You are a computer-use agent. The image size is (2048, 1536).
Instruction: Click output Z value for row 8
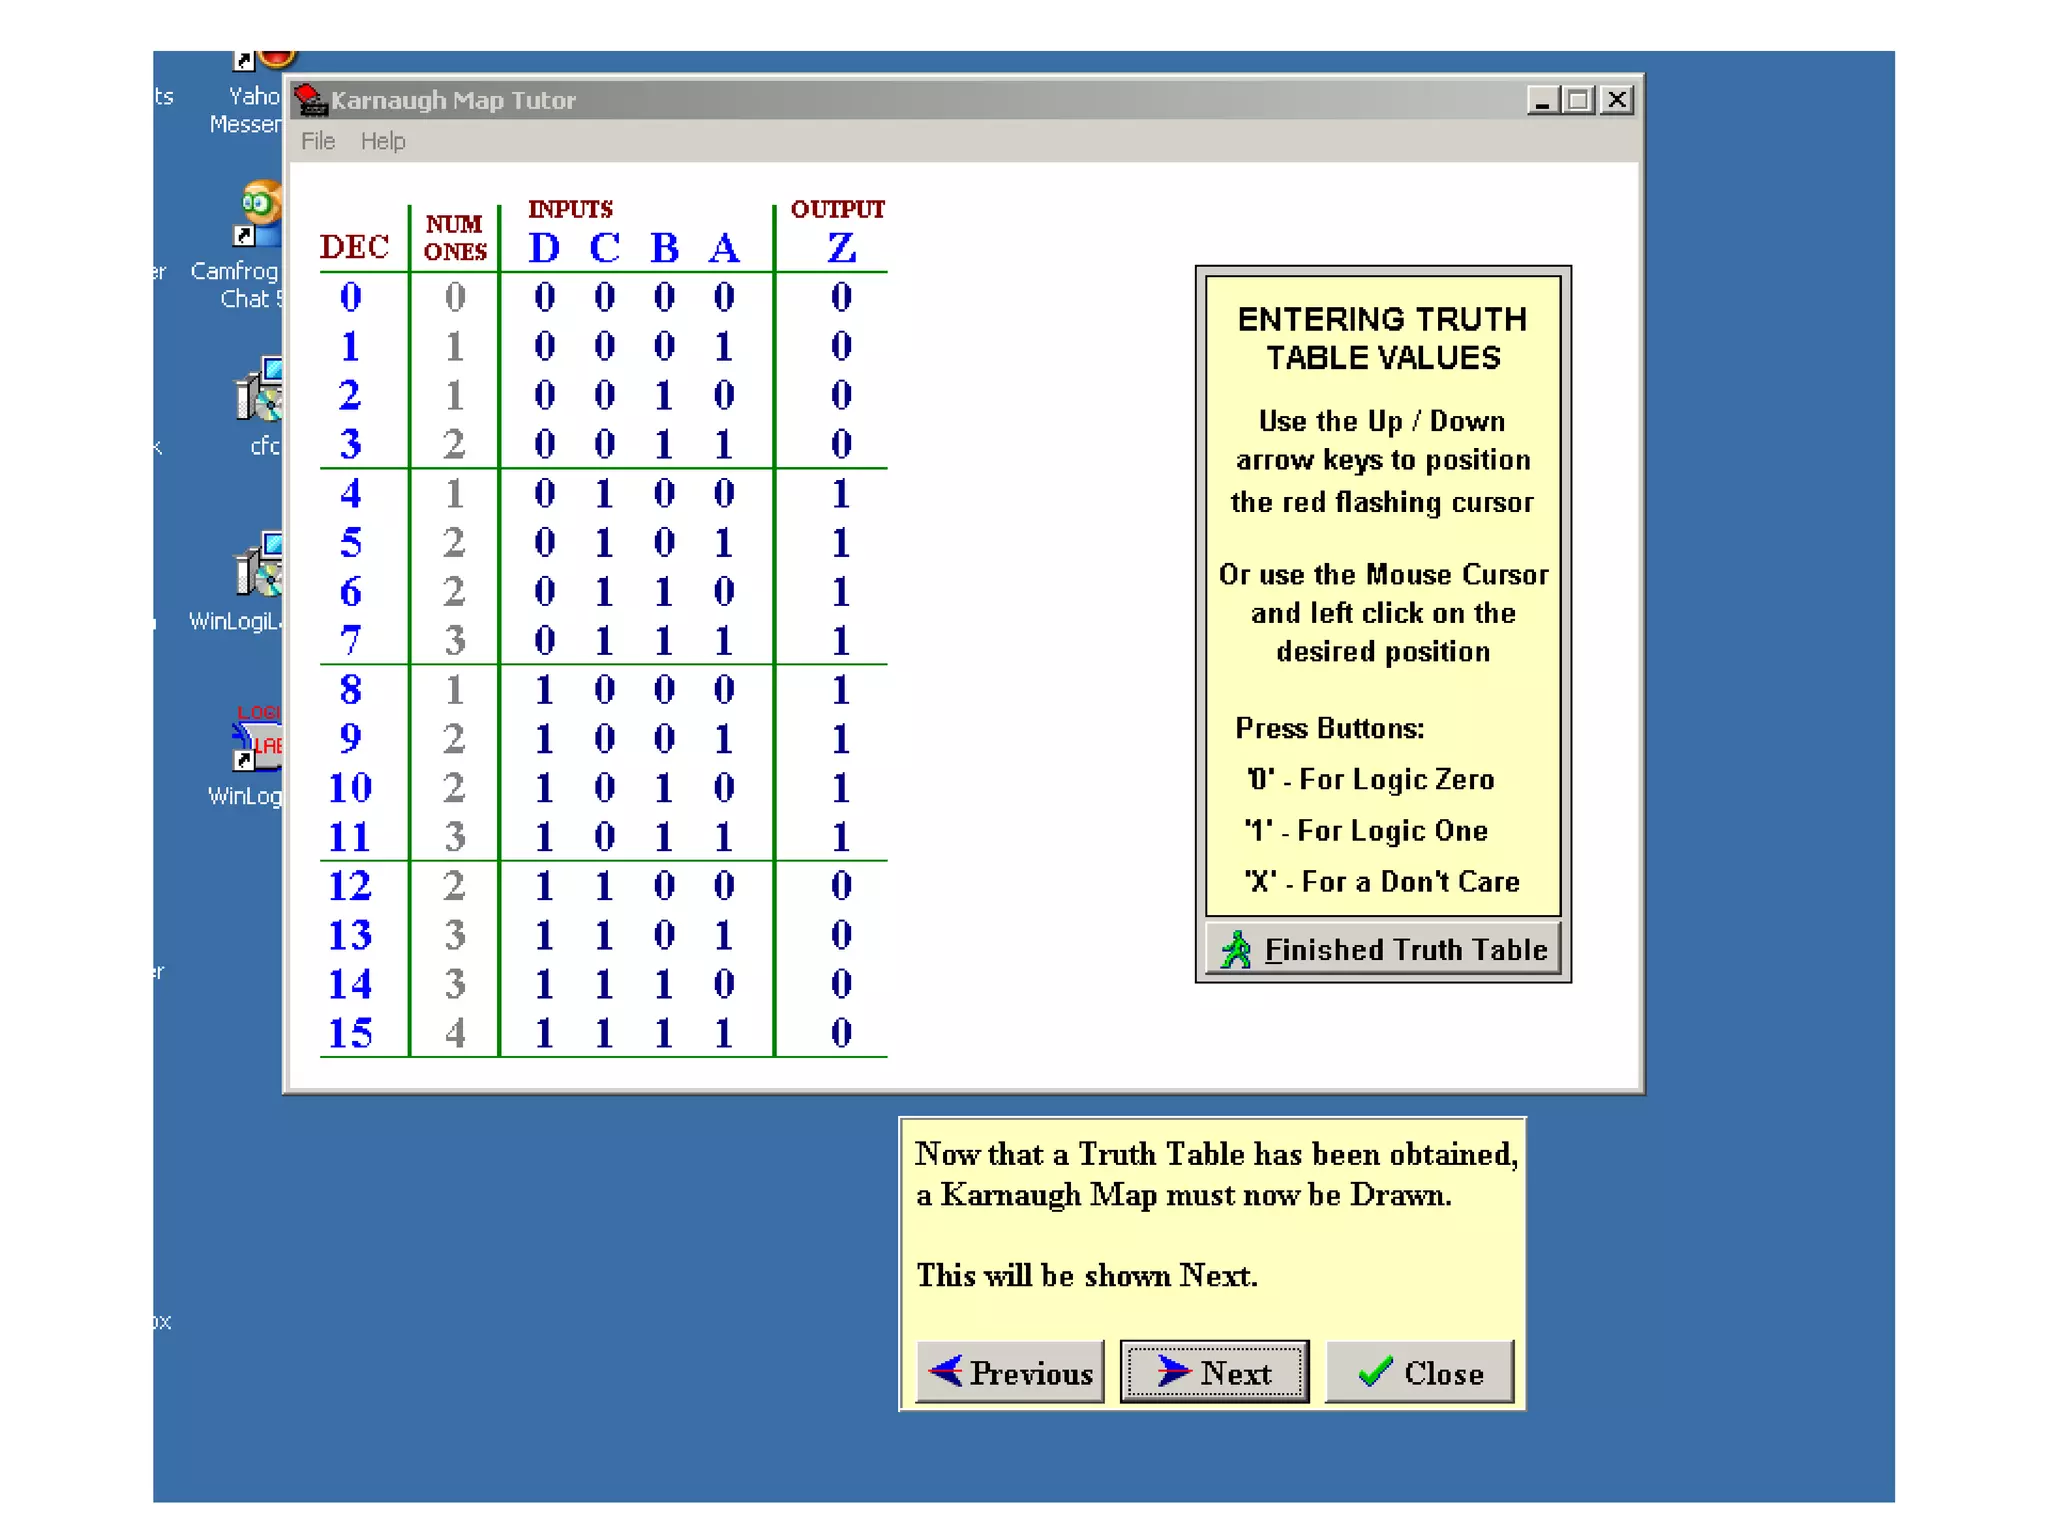click(841, 690)
